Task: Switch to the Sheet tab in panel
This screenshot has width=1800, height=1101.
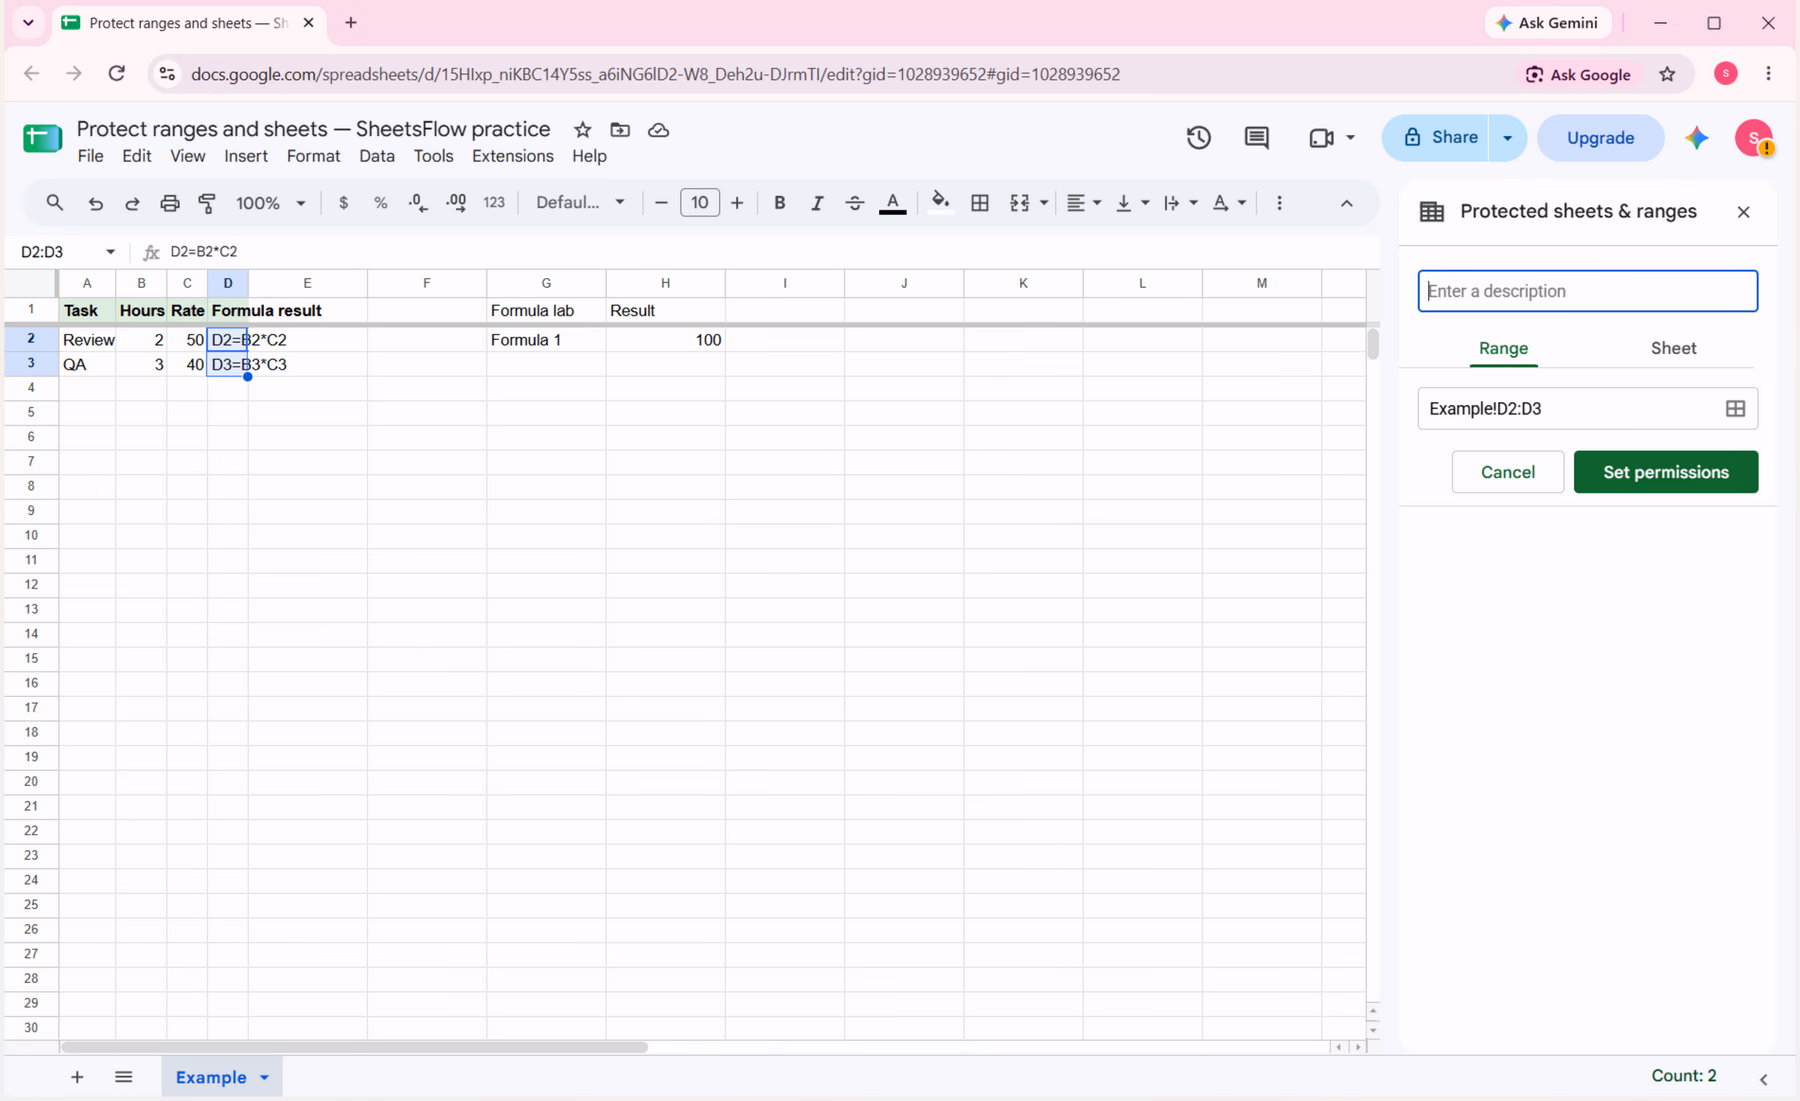Action: pyautogui.click(x=1673, y=348)
